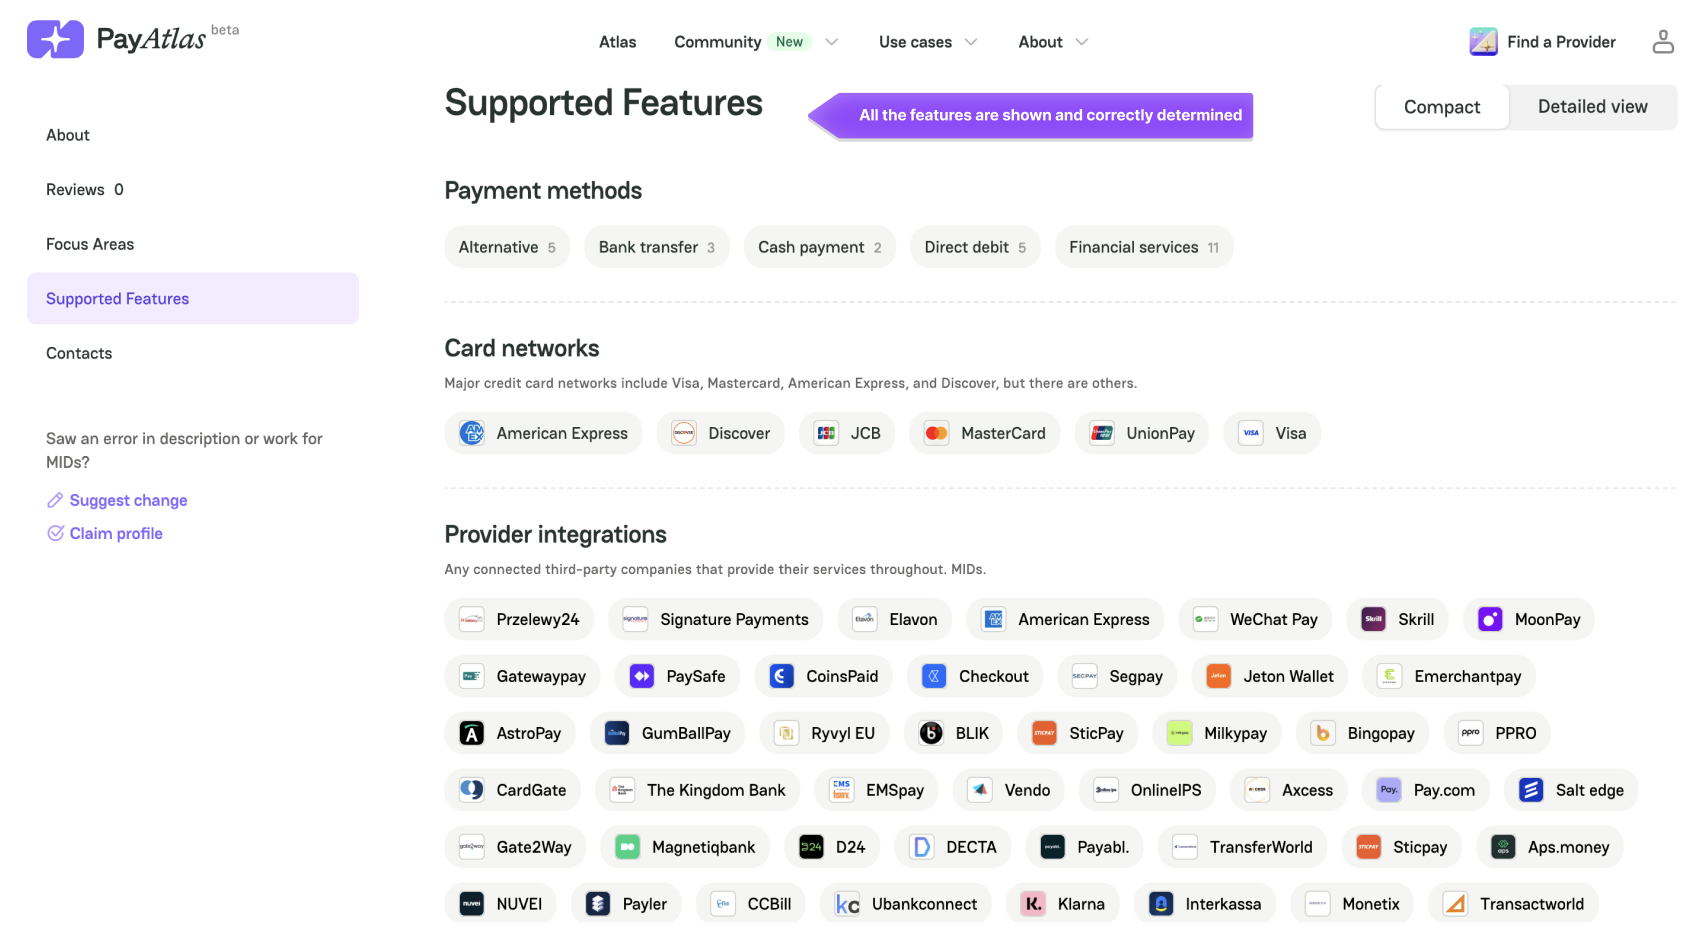Click the CoinsPaid integration icon
This screenshot has width=1706, height=934.
click(x=781, y=676)
